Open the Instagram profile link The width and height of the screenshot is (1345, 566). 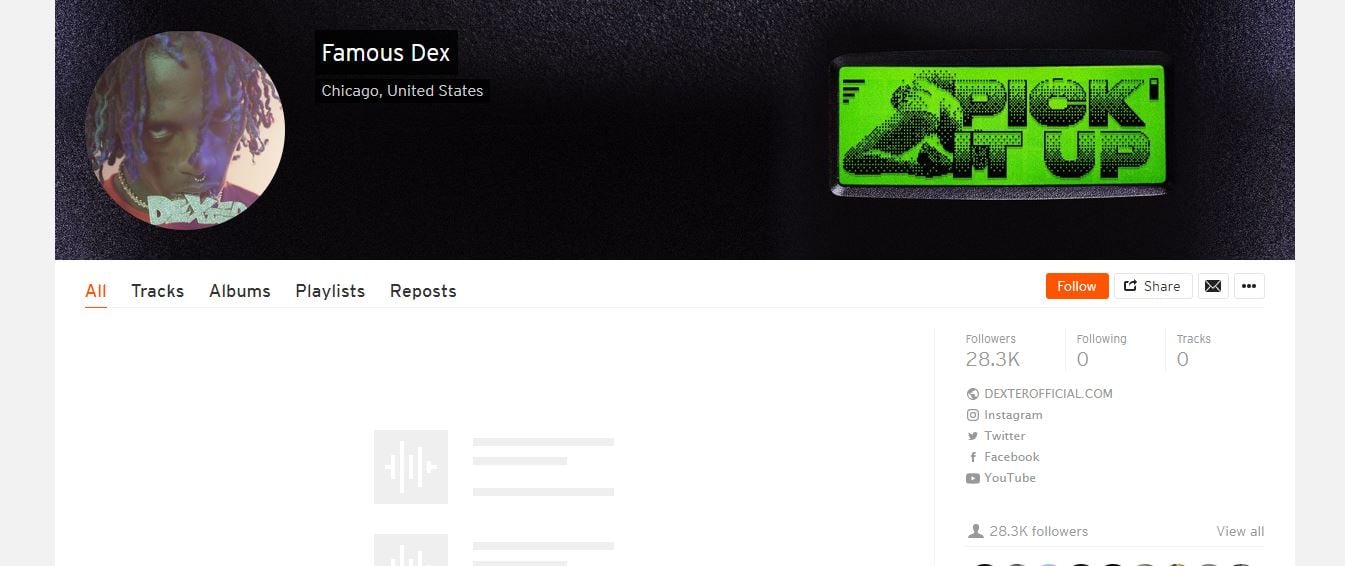[x=1004, y=415]
